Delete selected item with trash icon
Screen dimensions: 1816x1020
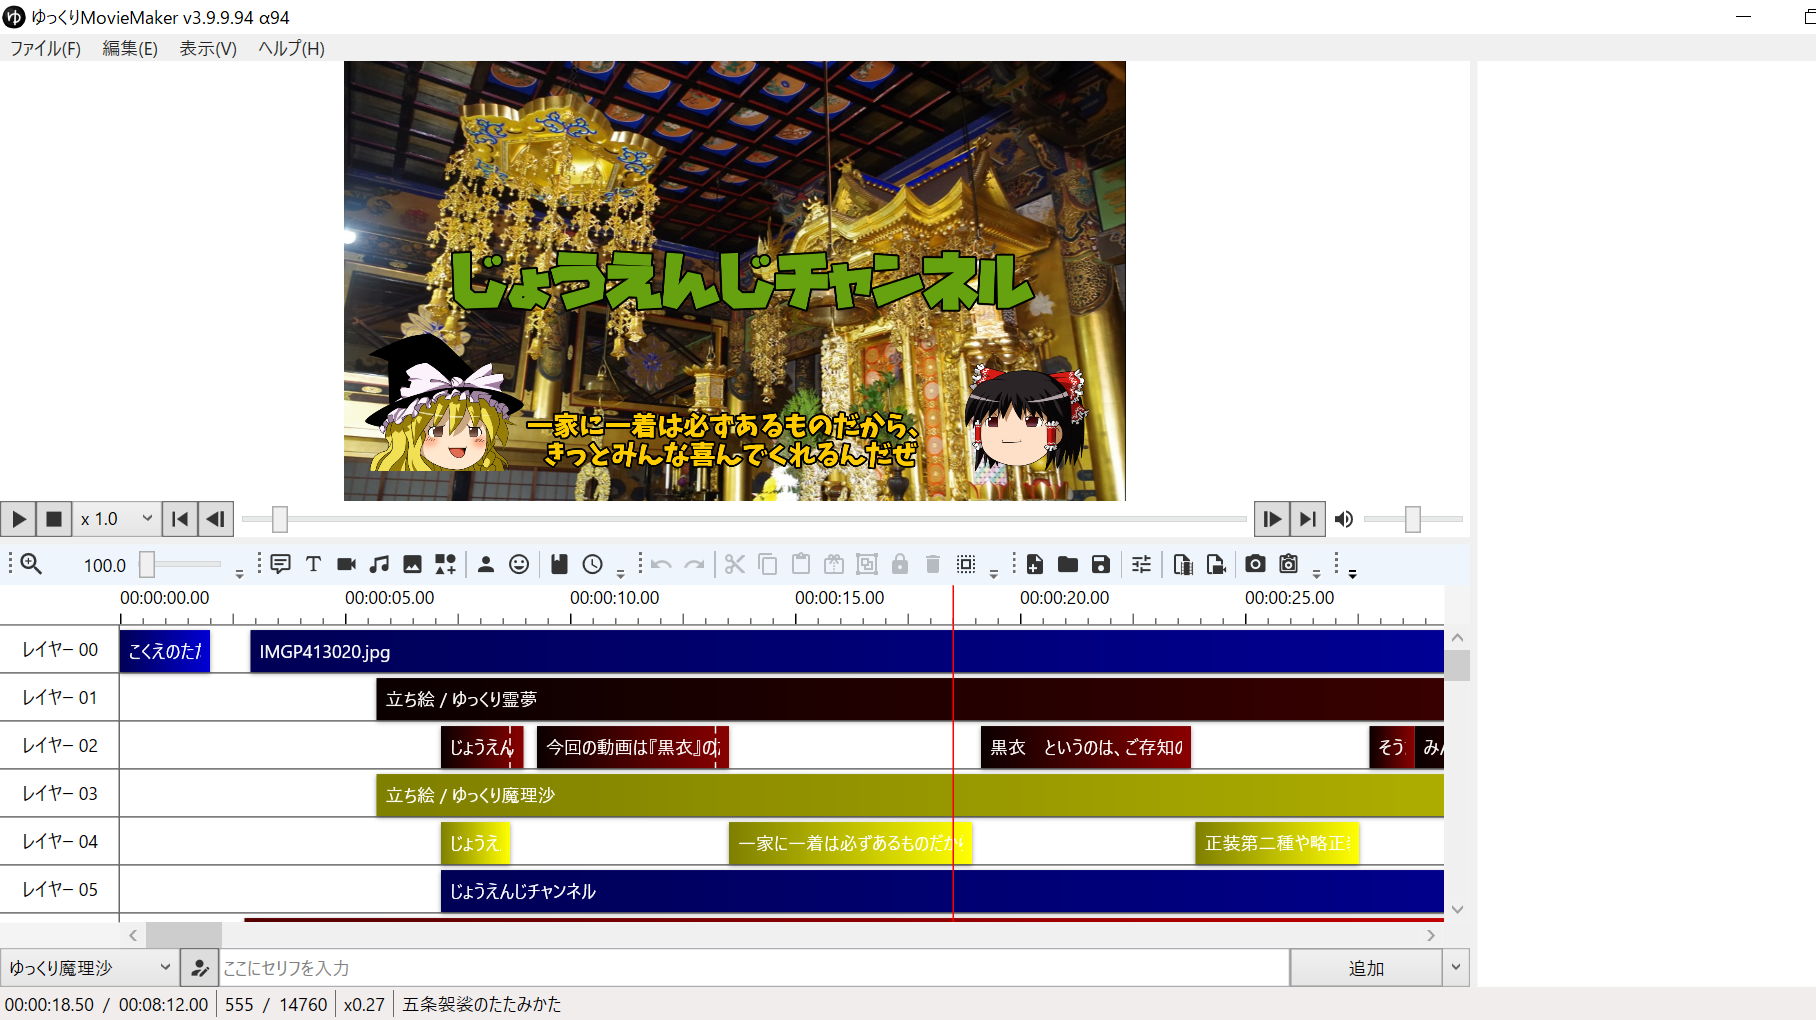(x=933, y=564)
